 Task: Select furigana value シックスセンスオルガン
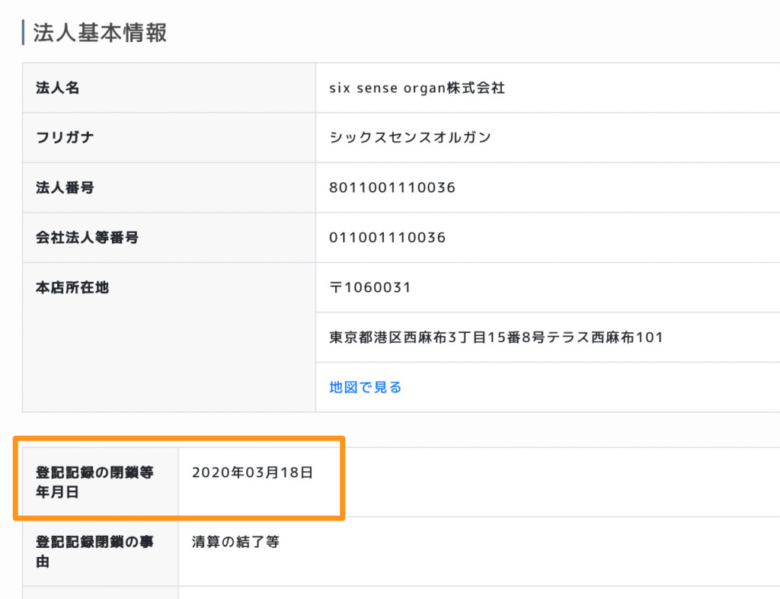[410, 137]
